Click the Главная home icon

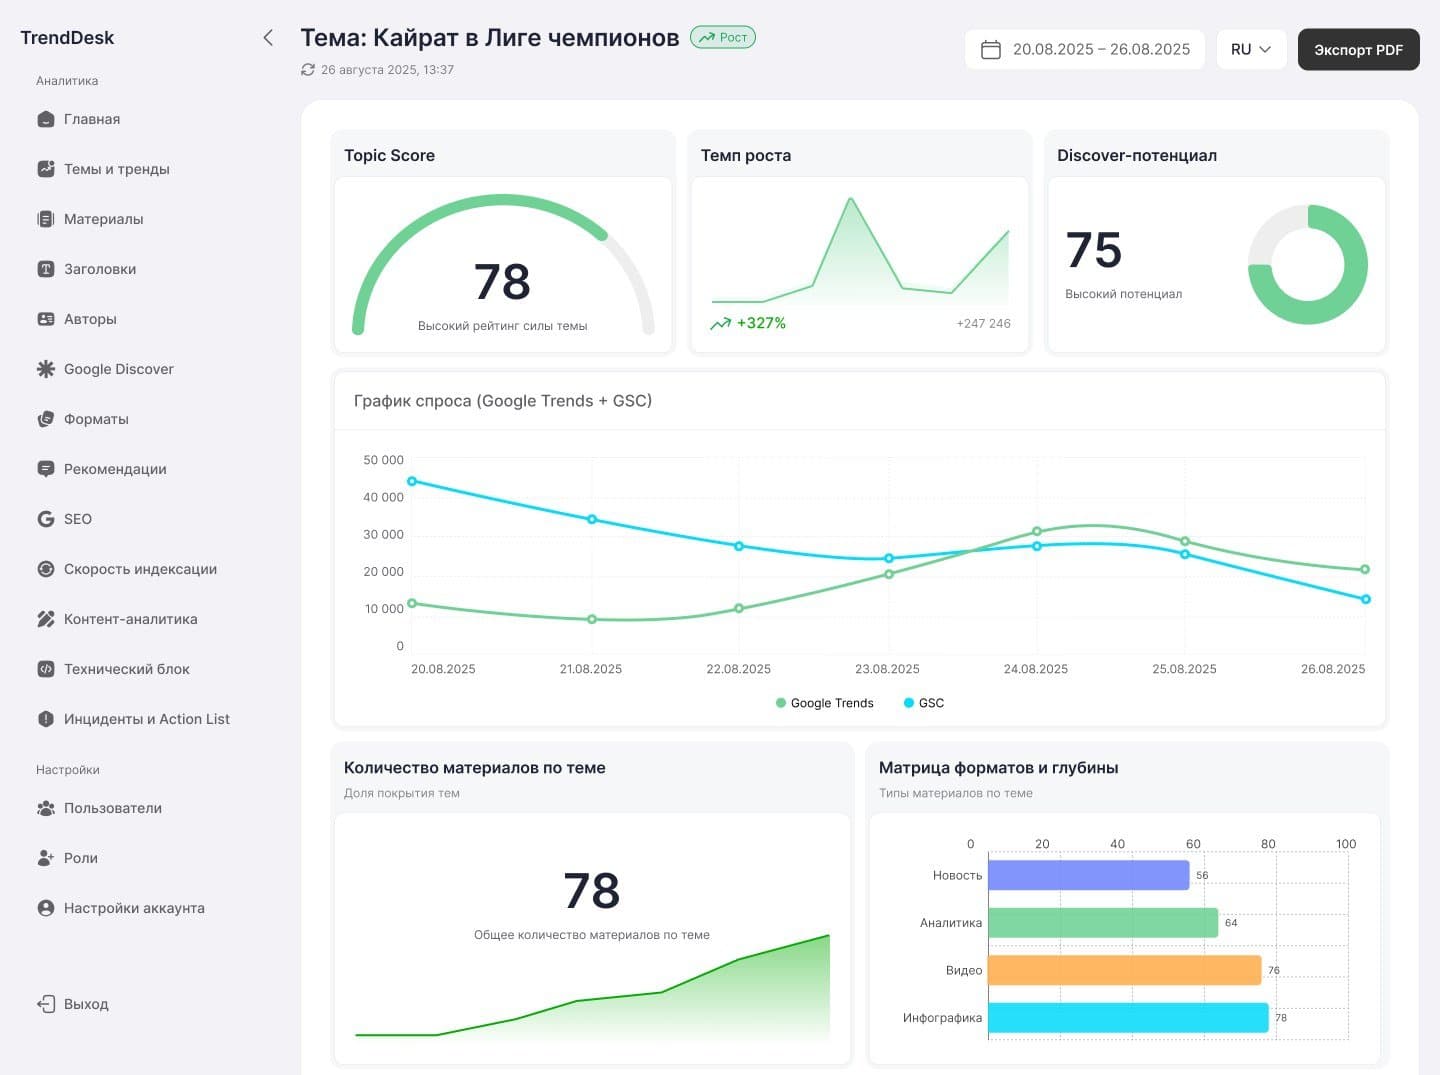(x=46, y=119)
